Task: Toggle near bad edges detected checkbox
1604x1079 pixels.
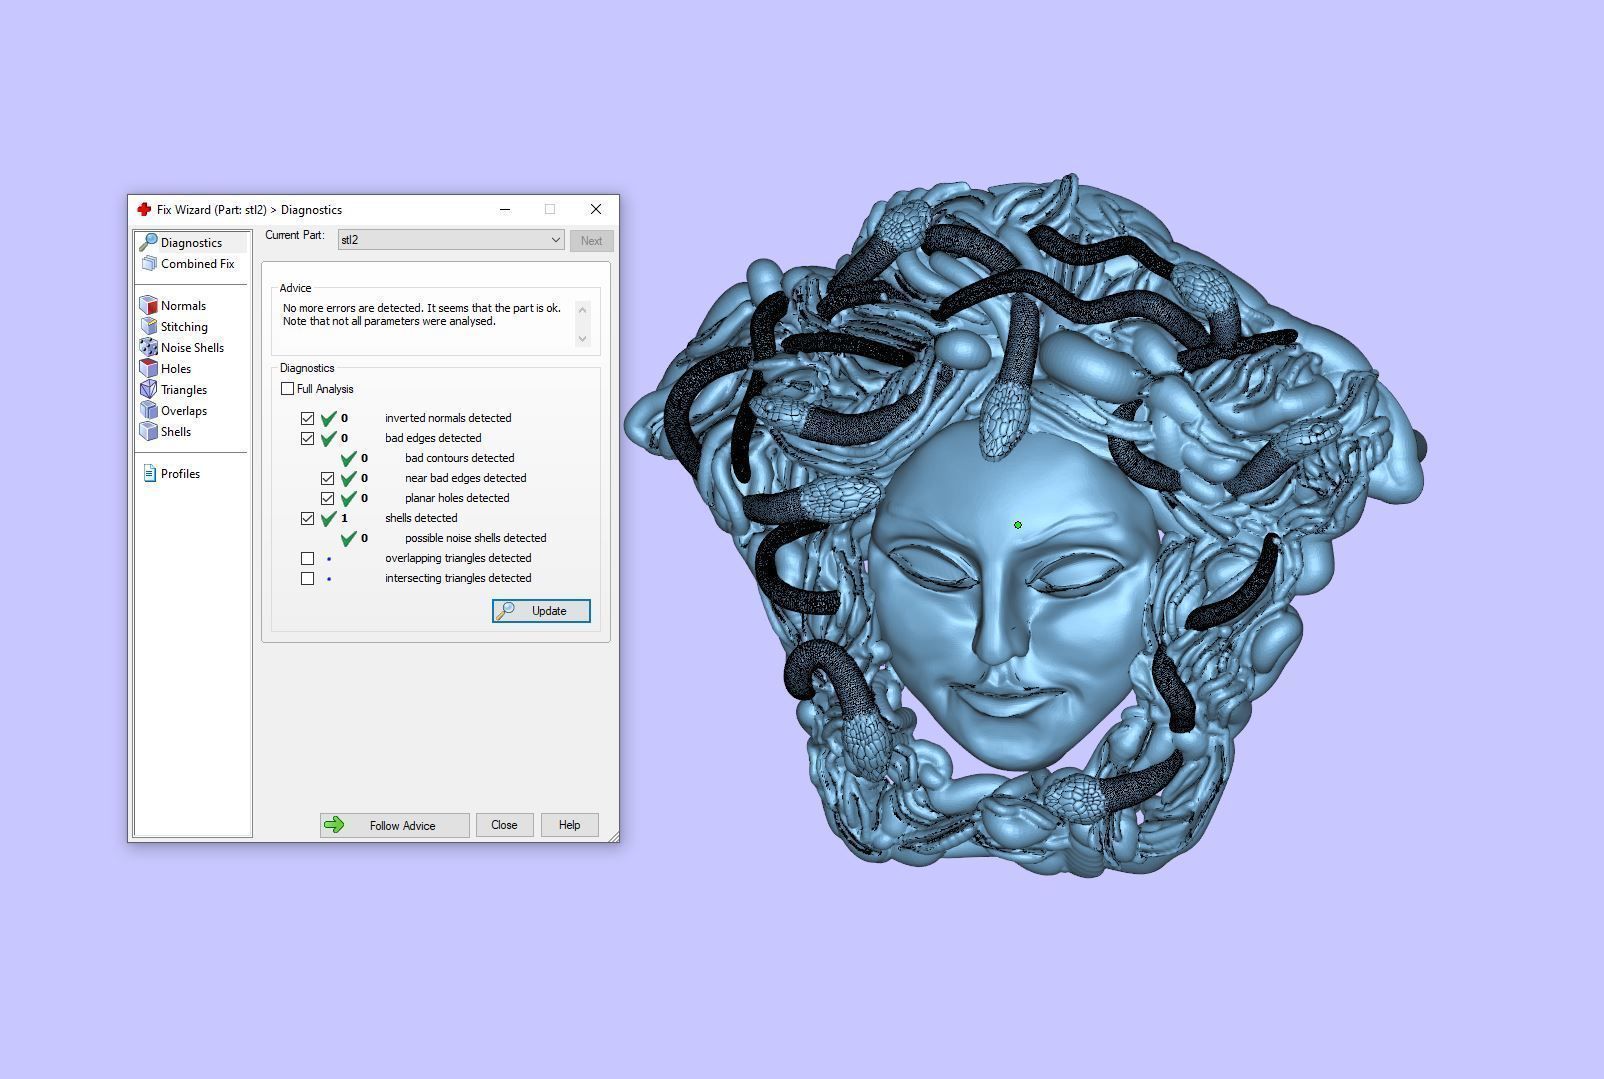Action: tap(328, 479)
